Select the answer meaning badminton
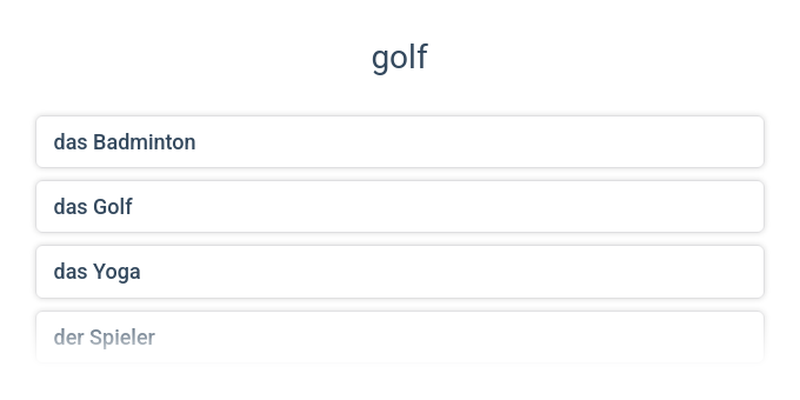 point(400,142)
